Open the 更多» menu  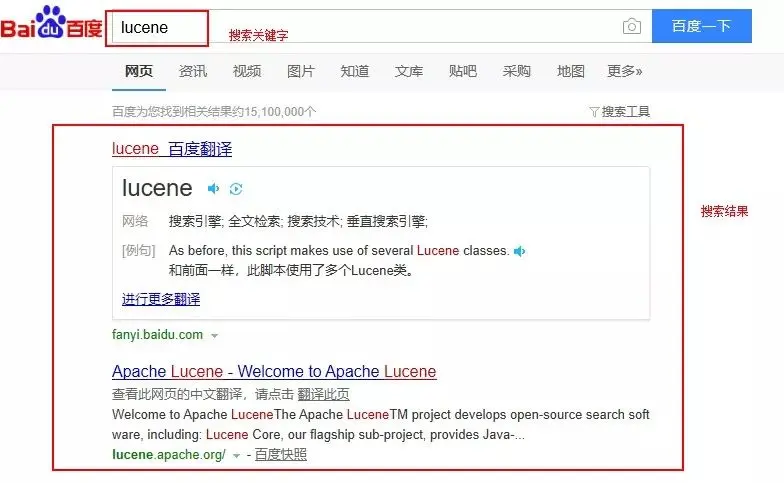point(624,71)
